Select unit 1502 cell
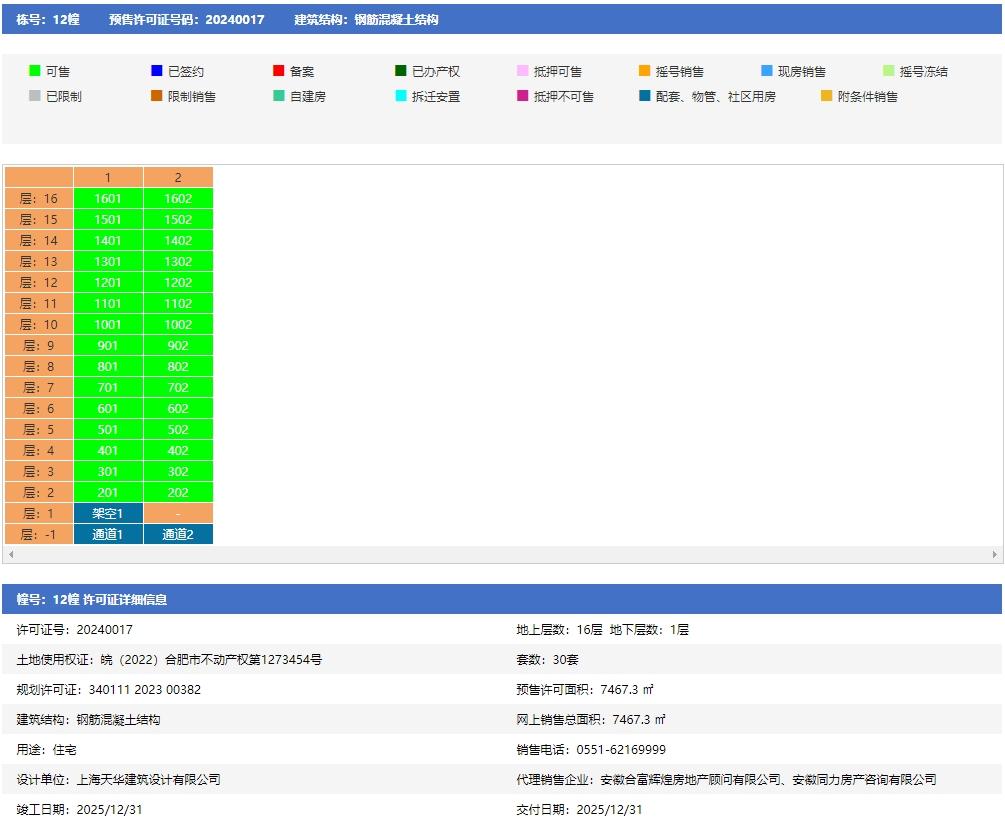 pyautogui.click(x=178, y=219)
